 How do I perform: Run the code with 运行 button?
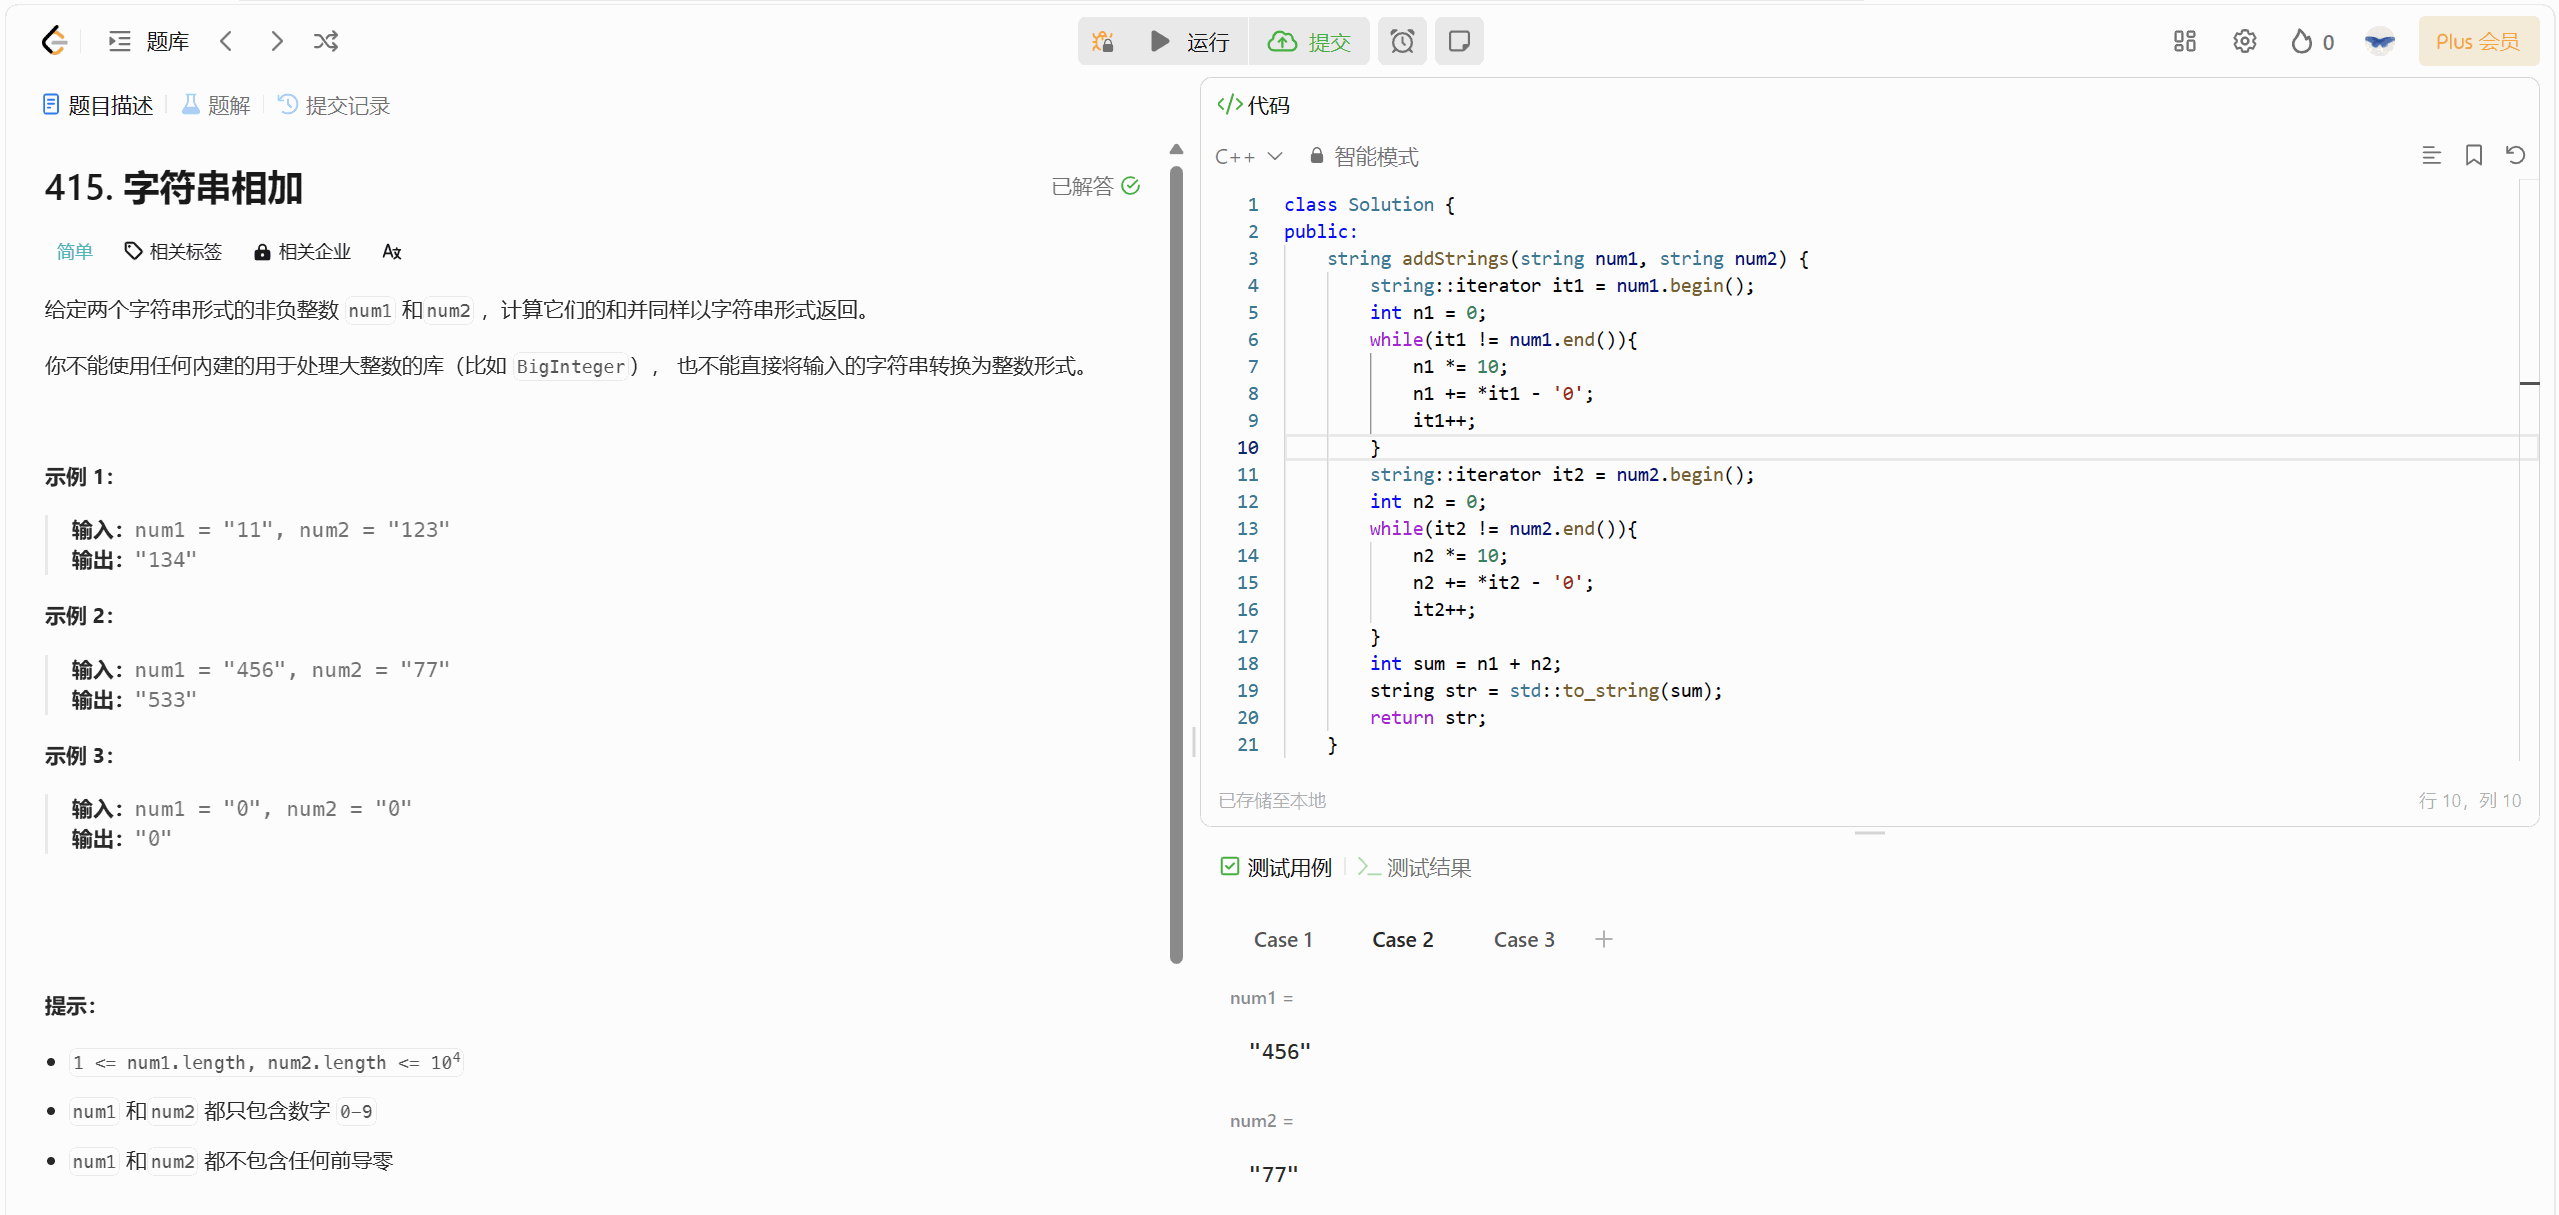point(1189,41)
